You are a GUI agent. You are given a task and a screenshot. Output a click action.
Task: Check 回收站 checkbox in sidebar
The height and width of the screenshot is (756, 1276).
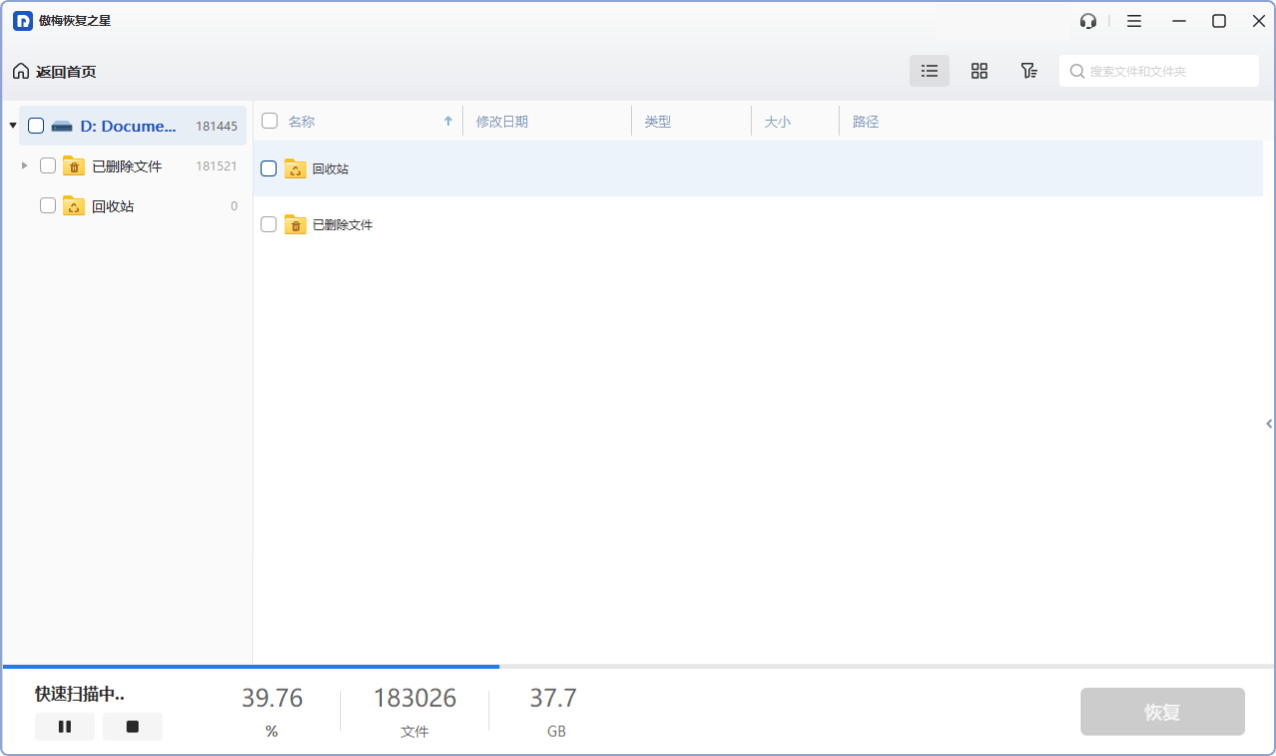(x=48, y=206)
